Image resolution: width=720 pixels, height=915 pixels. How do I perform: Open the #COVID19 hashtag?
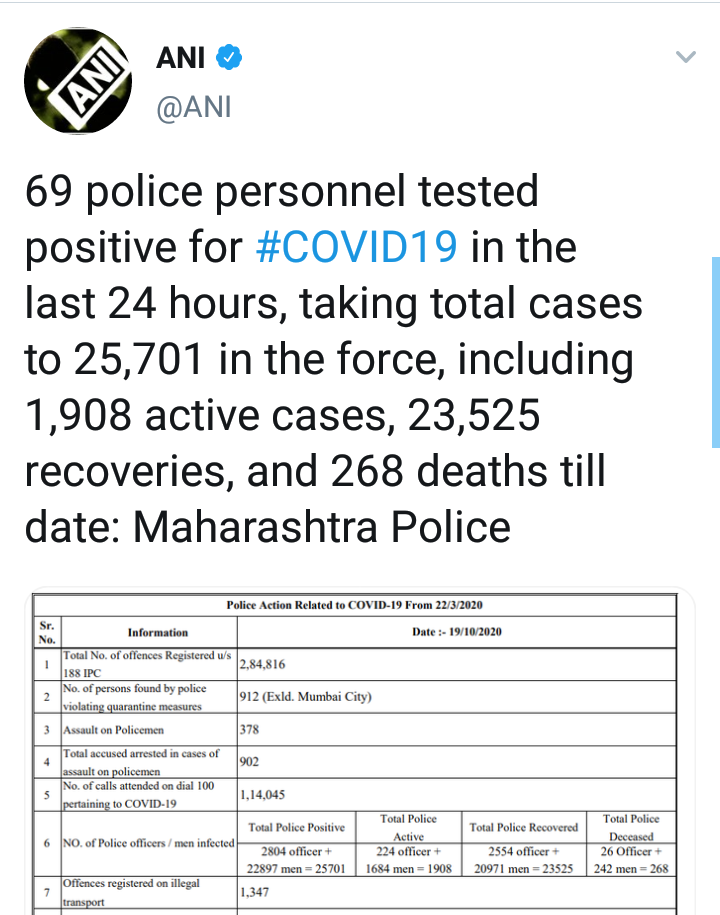coord(357,247)
